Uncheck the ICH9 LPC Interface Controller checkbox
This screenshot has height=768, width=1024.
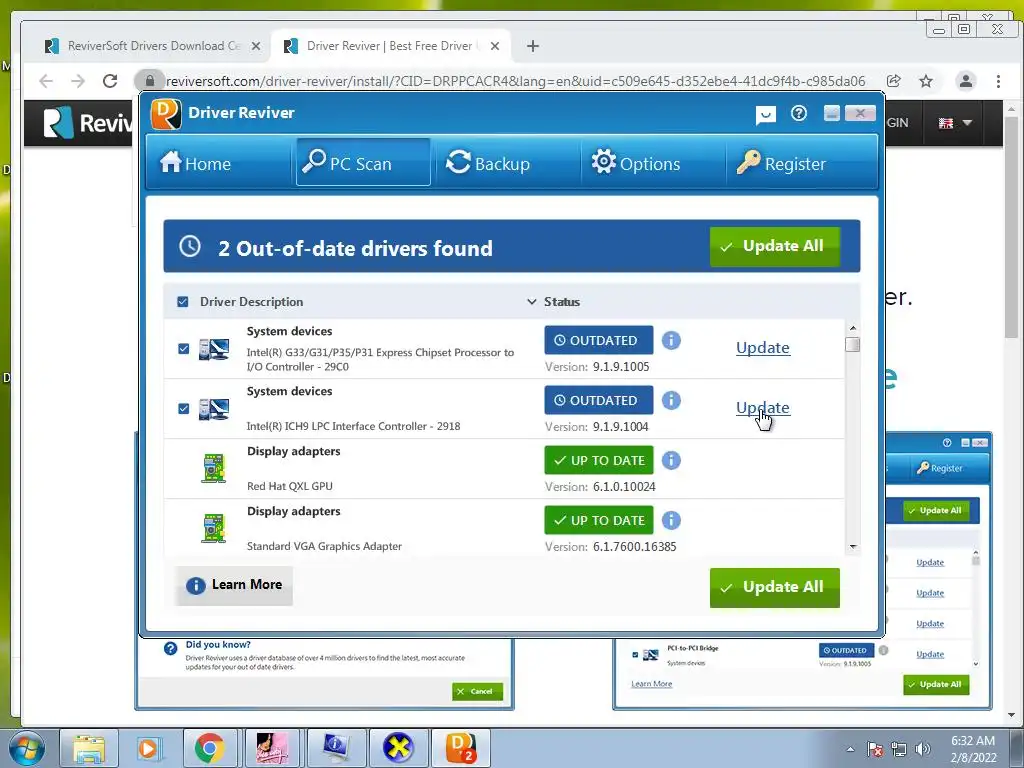click(184, 409)
